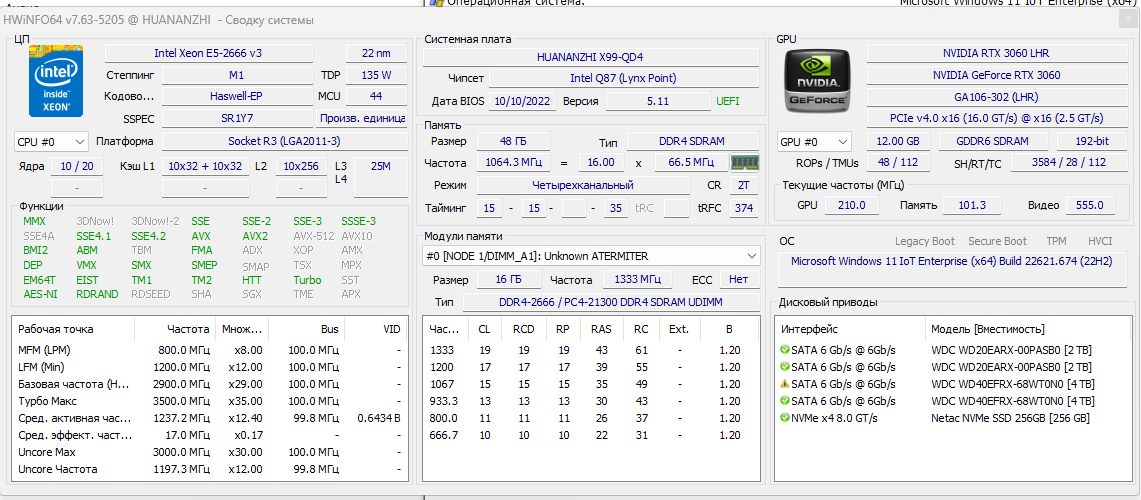Click the green check icon for NVMe x4
The width and height of the screenshot is (1141, 500).
(x=785, y=418)
